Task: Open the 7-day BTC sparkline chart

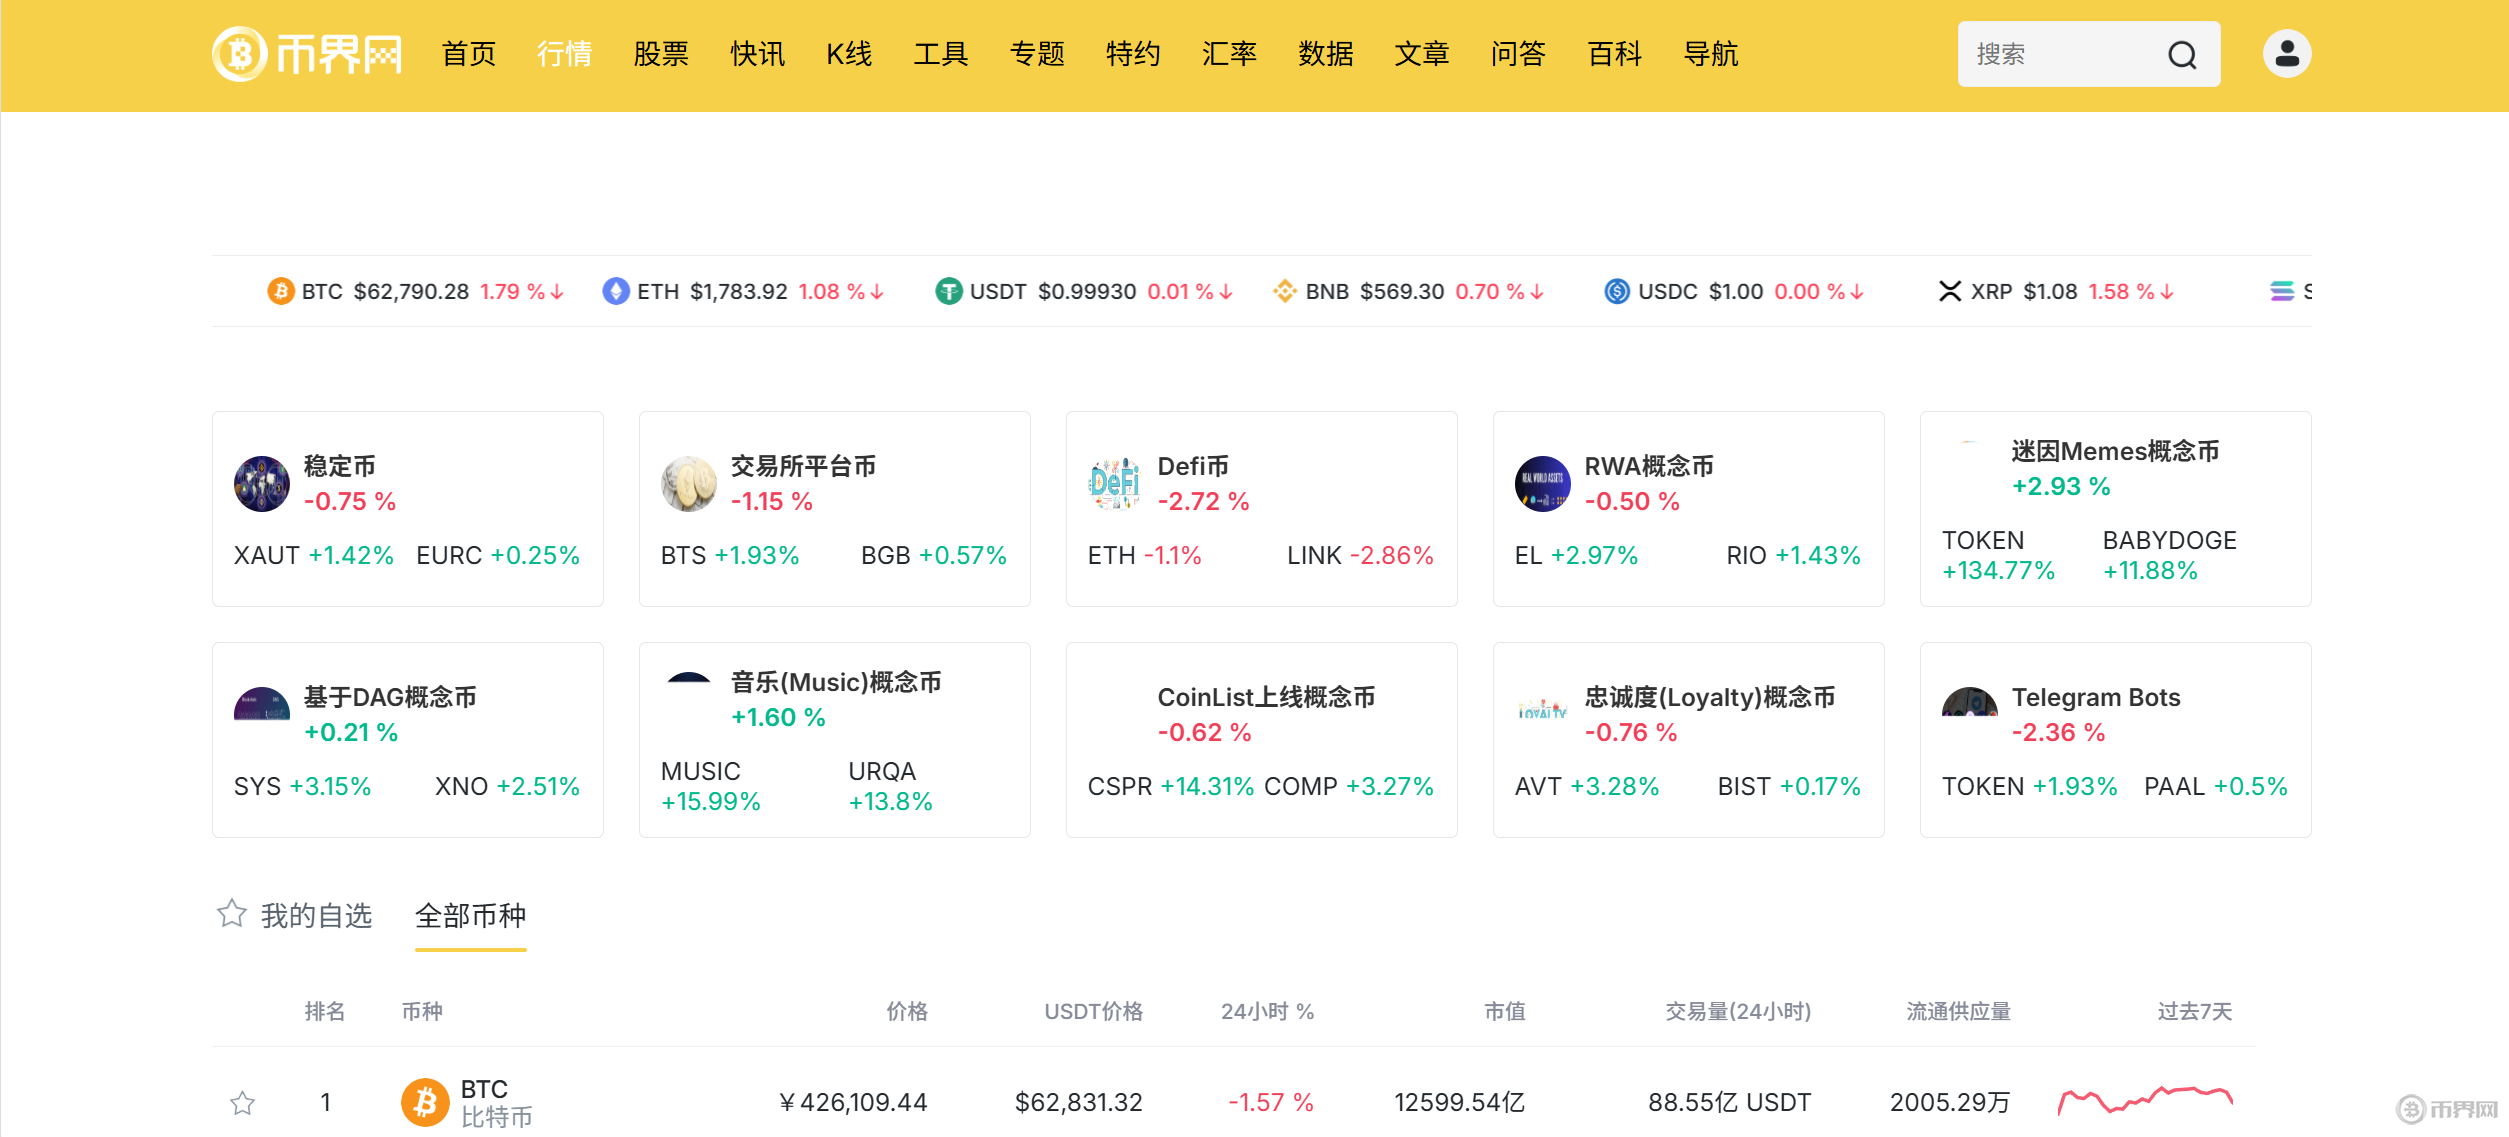Action: coord(2145,1100)
